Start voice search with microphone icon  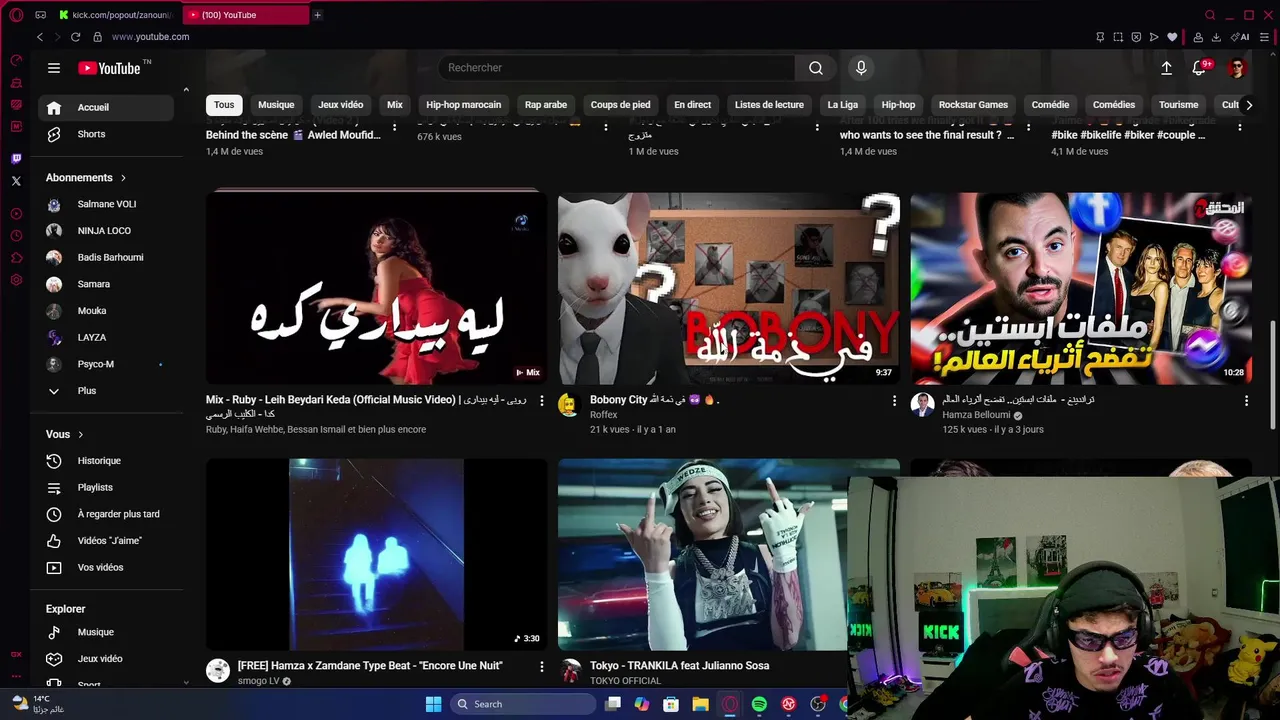861,68
